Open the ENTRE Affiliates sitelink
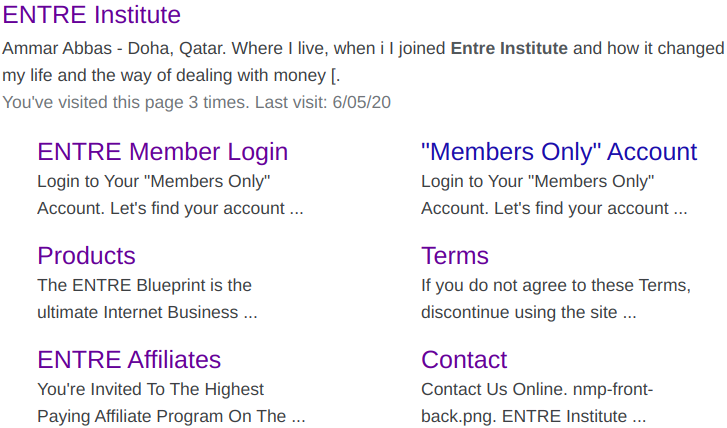 (129, 360)
